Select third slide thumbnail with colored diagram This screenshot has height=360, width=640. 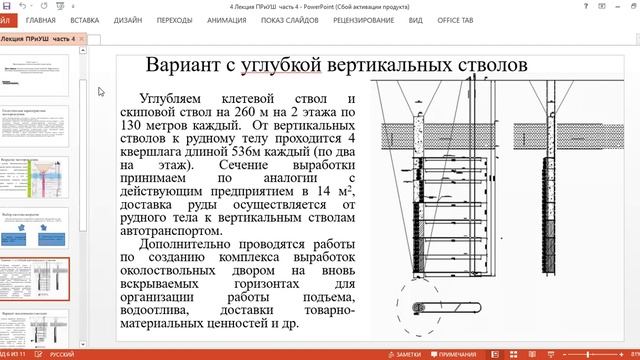tap(34, 178)
